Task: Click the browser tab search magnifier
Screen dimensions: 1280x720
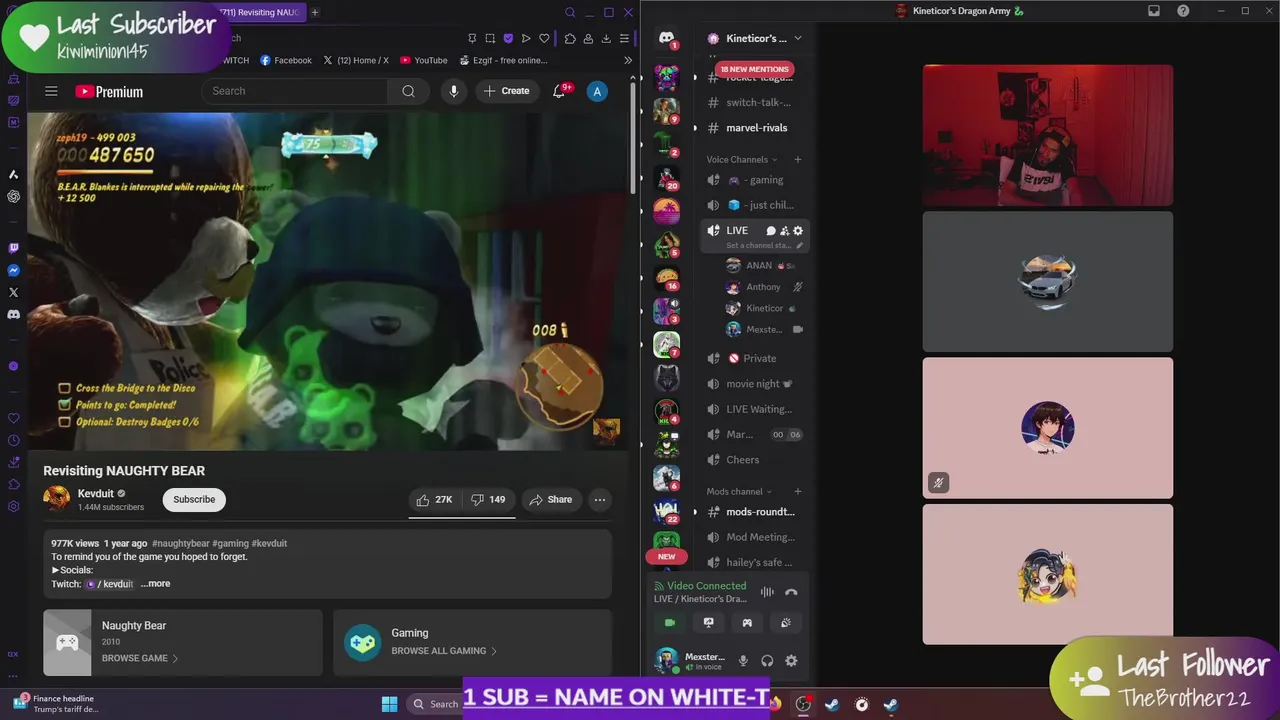Action: tap(570, 12)
